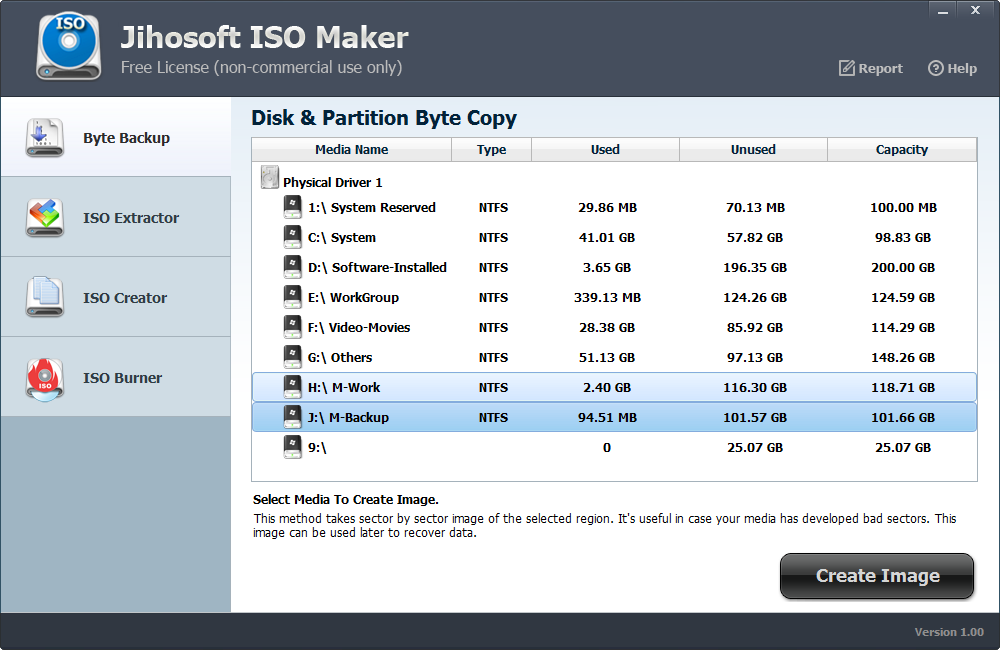The image size is (1000, 650).
Task: Select the E:\ WorkGroup partition
Action: click(614, 297)
